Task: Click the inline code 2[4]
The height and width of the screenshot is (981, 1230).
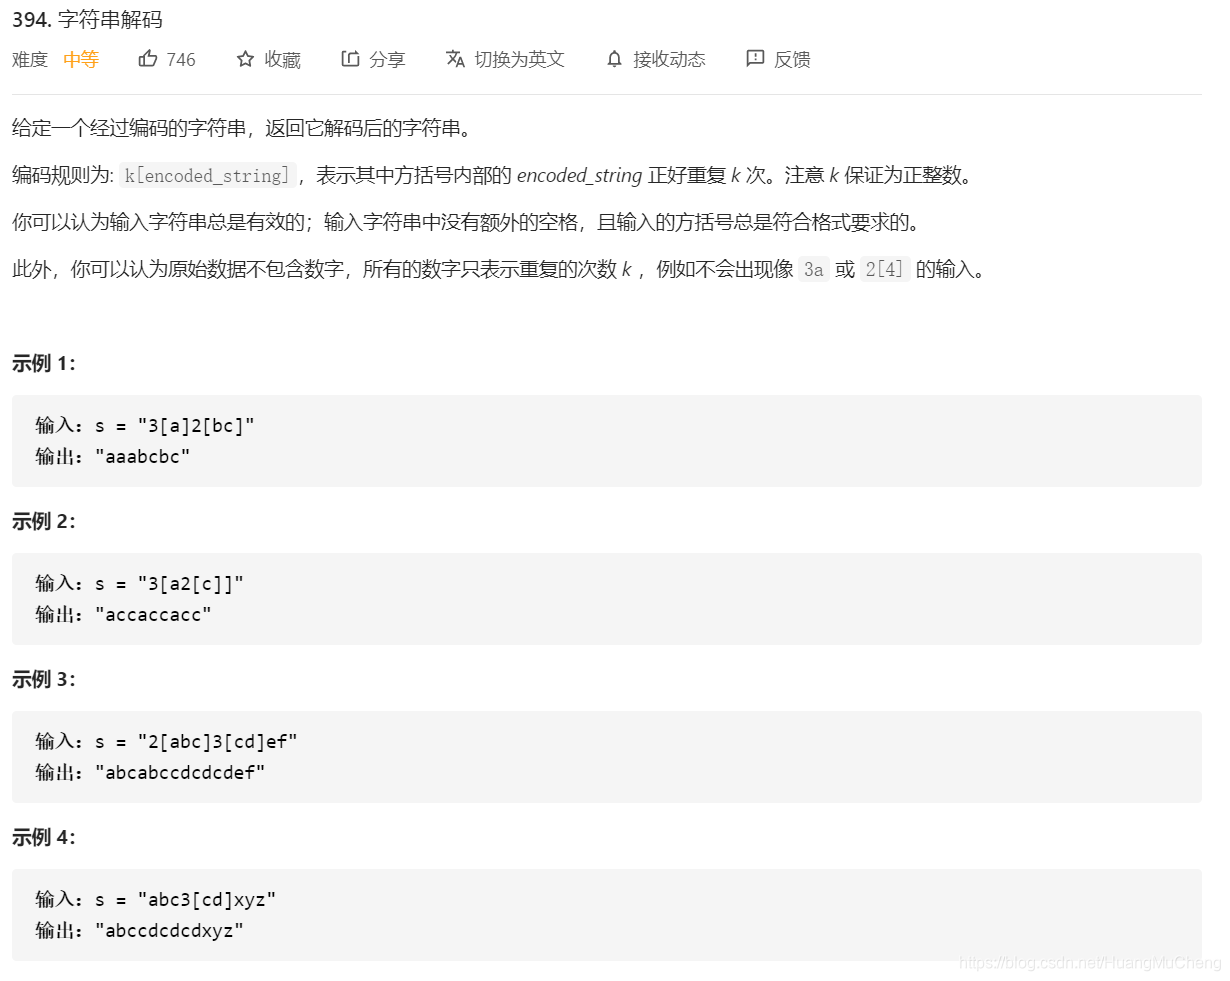Action: [885, 269]
